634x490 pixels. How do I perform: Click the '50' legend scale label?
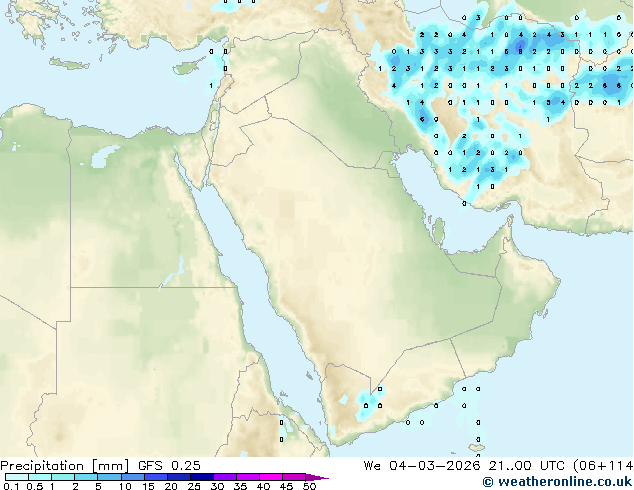pos(310,486)
